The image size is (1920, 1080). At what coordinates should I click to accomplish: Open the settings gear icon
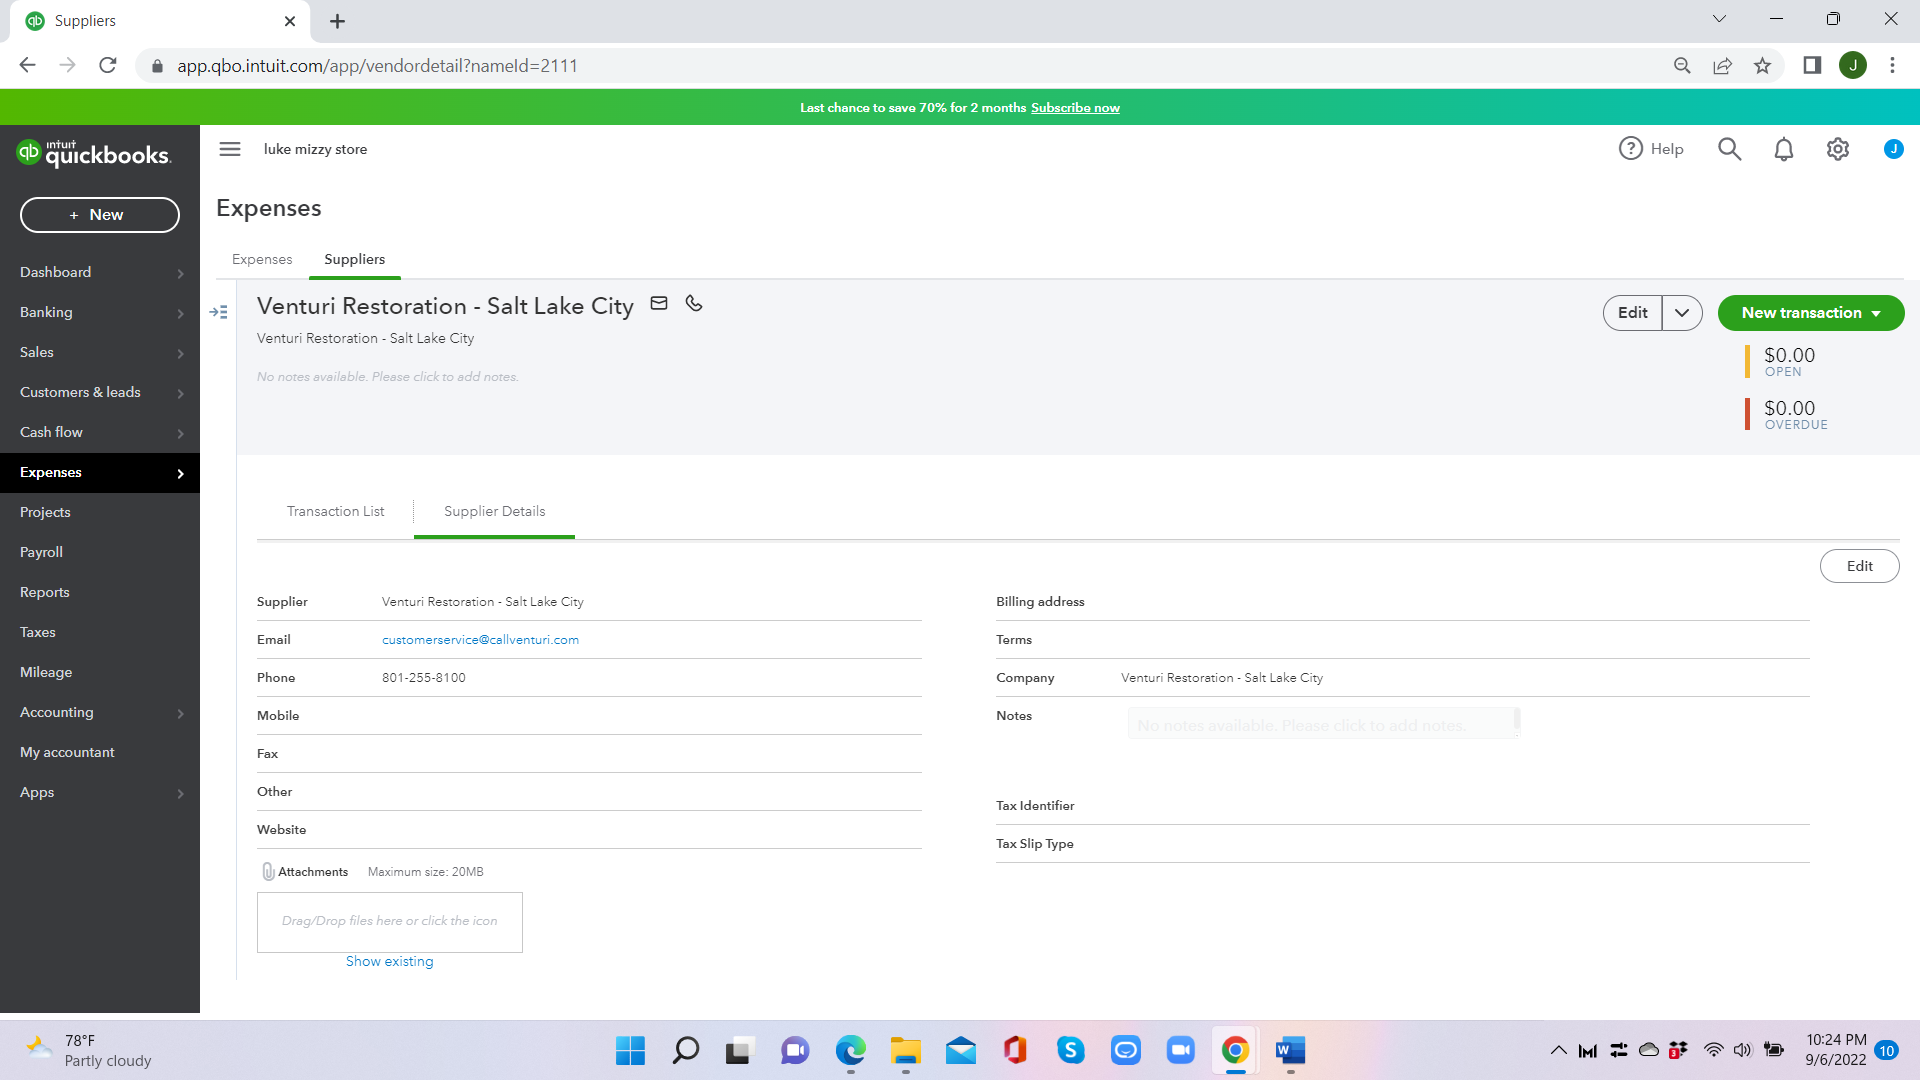(x=1837, y=150)
